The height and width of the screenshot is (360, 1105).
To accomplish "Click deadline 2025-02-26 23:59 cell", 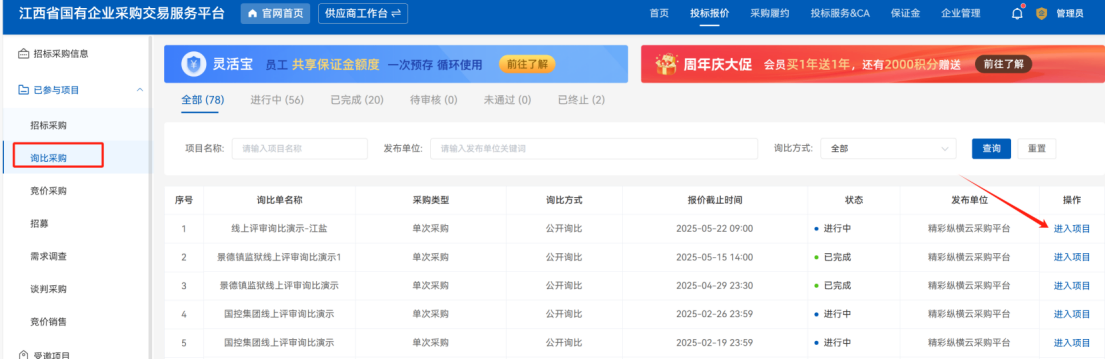I will (x=715, y=314).
